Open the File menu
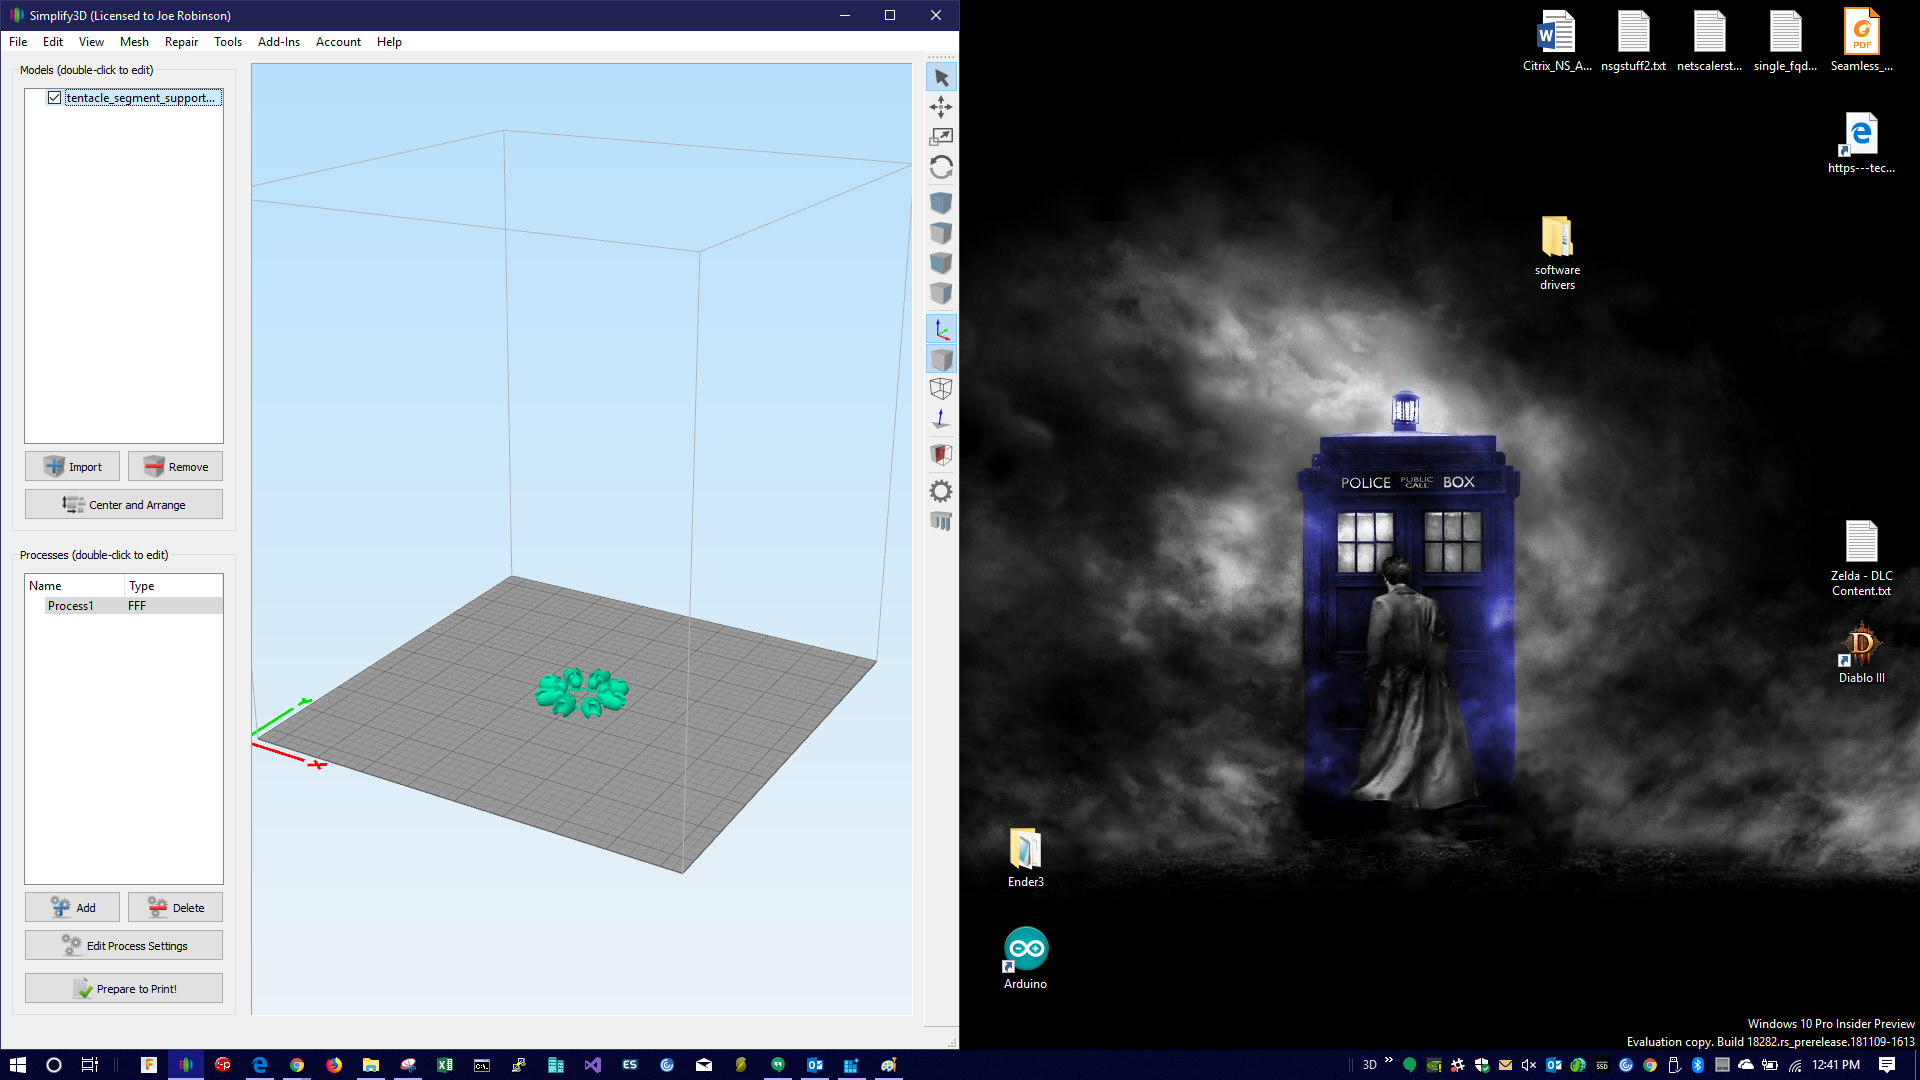 pyautogui.click(x=18, y=42)
